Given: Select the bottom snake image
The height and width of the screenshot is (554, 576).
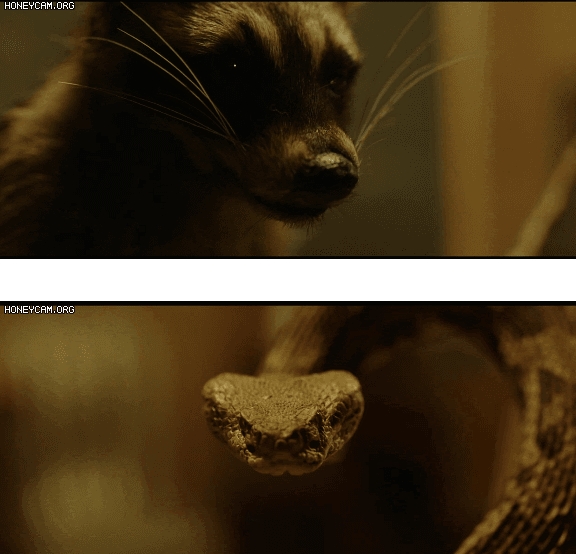Looking at the screenshot, I should click(x=288, y=429).
